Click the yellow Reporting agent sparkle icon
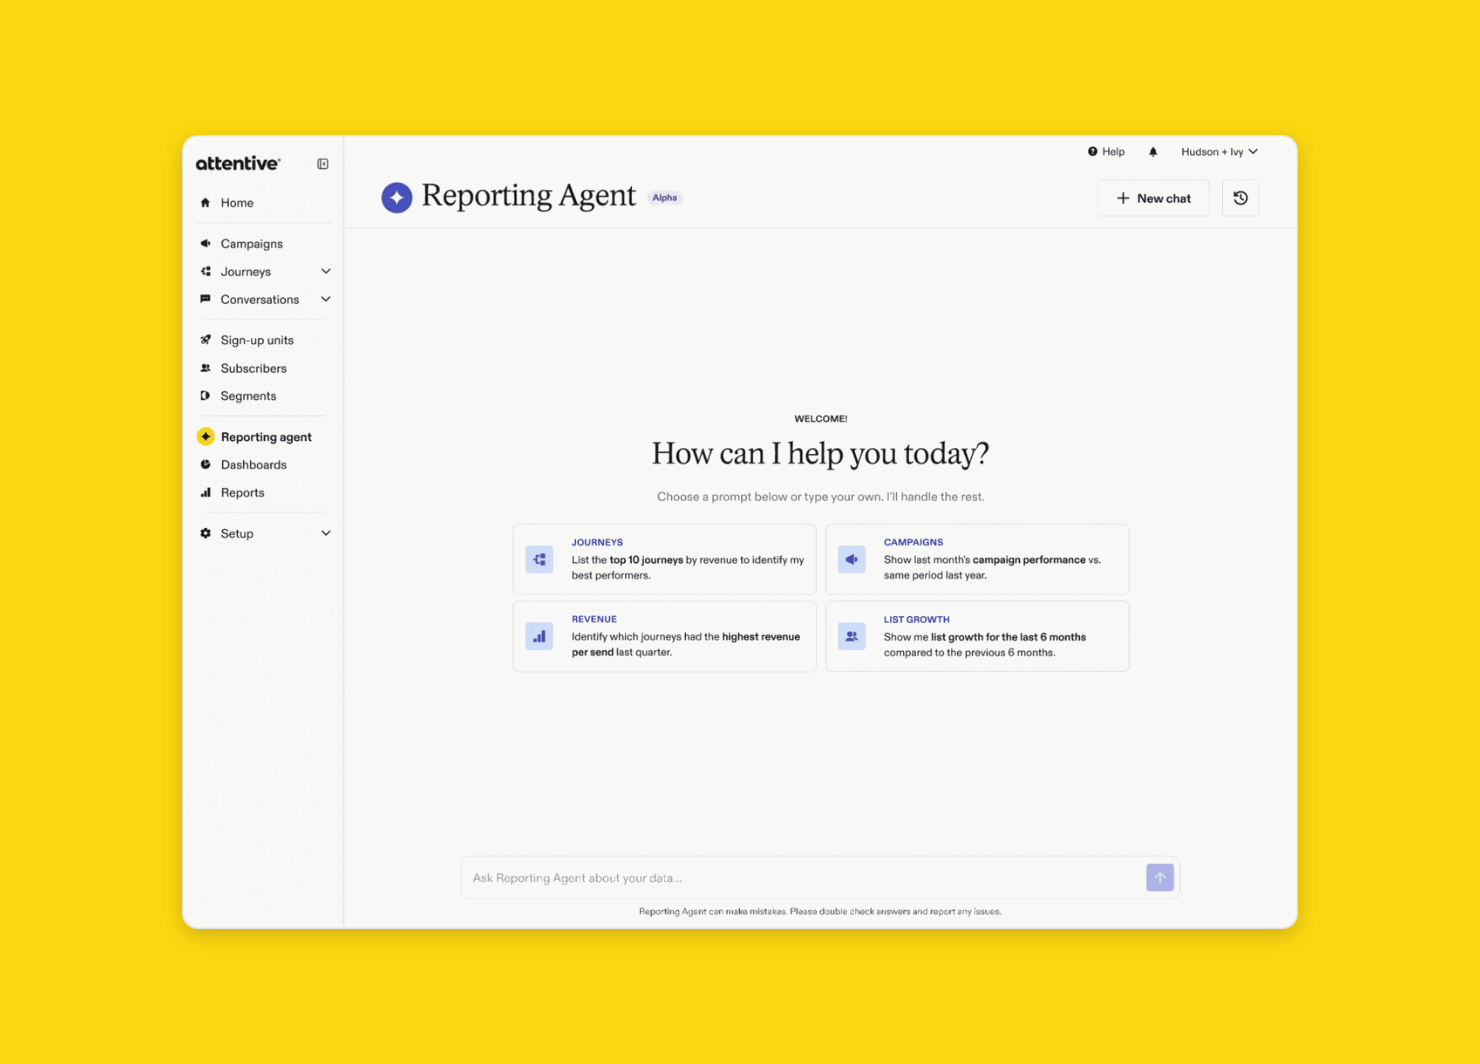This screenshot has height=1064, width=1480. 206,437
